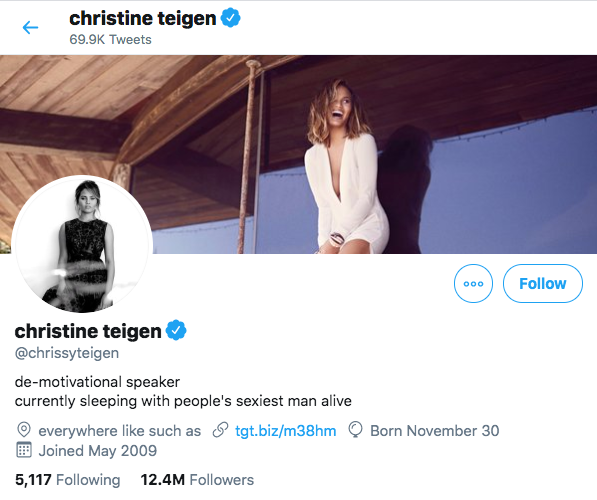This screenshot has height=500, width=597.
Task: Open the three-dot more options menu
Action: pos(473,283)
